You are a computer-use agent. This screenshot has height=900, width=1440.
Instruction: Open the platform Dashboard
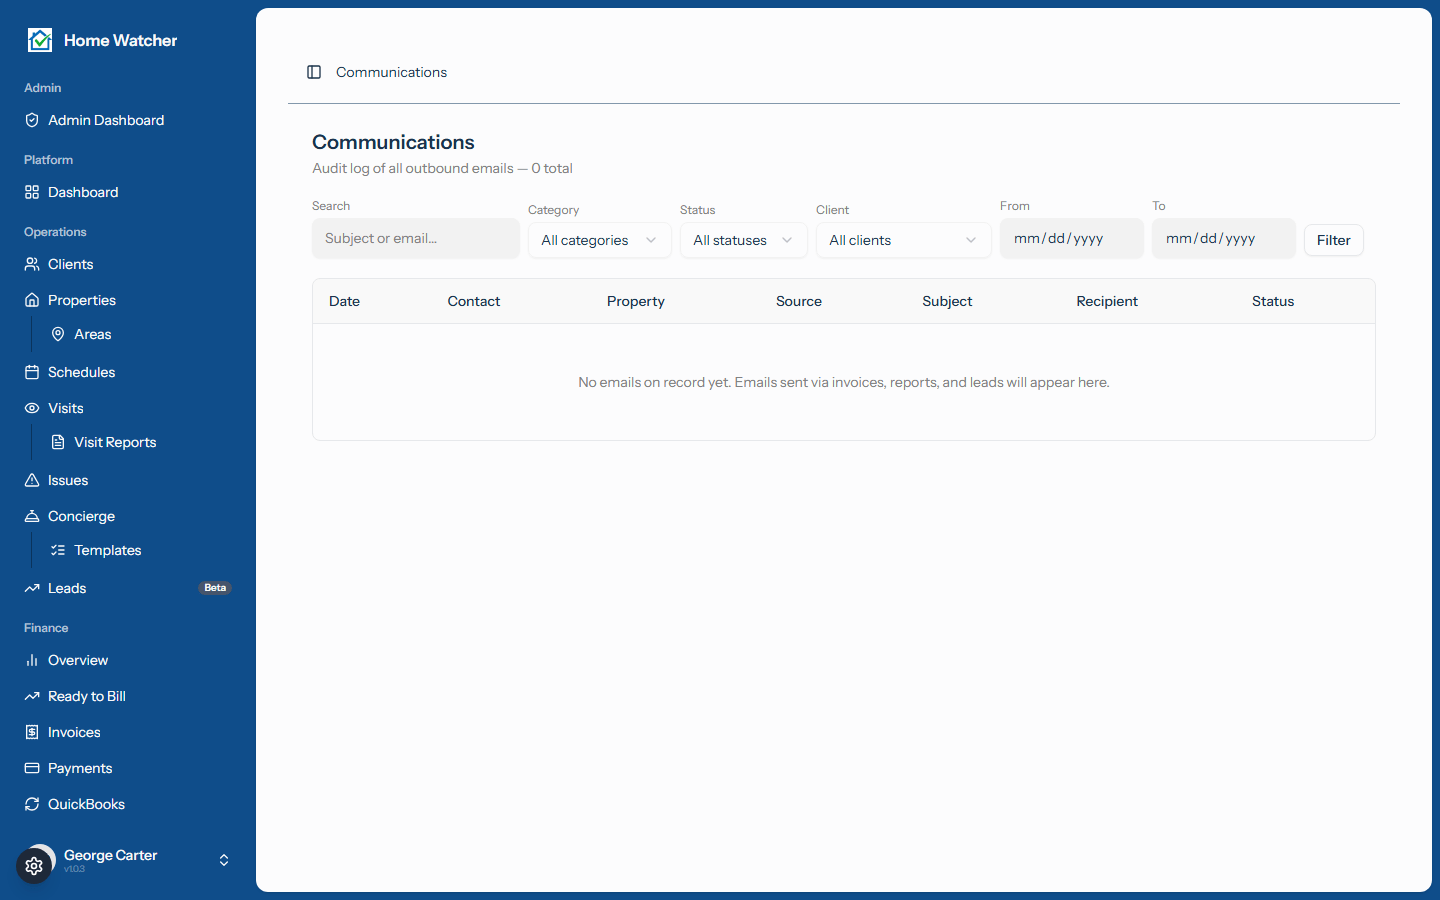click(x=128, y=192)
